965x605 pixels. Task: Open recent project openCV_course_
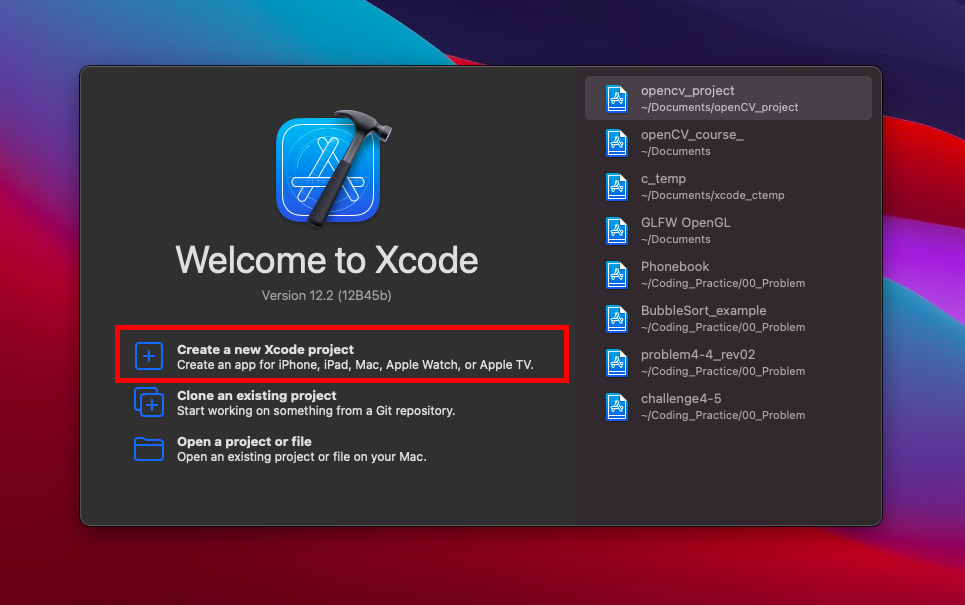(x=728, y=142)
